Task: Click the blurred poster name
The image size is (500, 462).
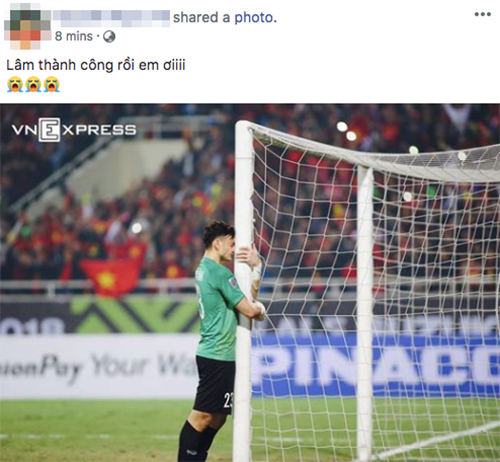Action: (x=111, y=18)
